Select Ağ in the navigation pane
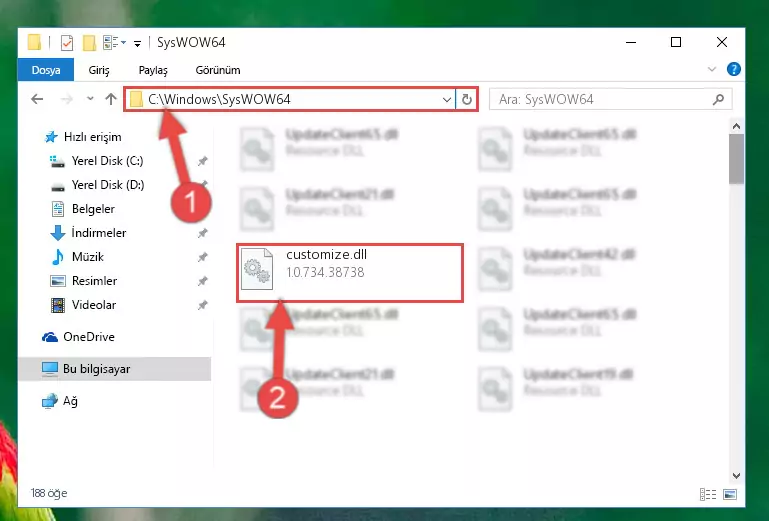 click(x=70, y=401)
